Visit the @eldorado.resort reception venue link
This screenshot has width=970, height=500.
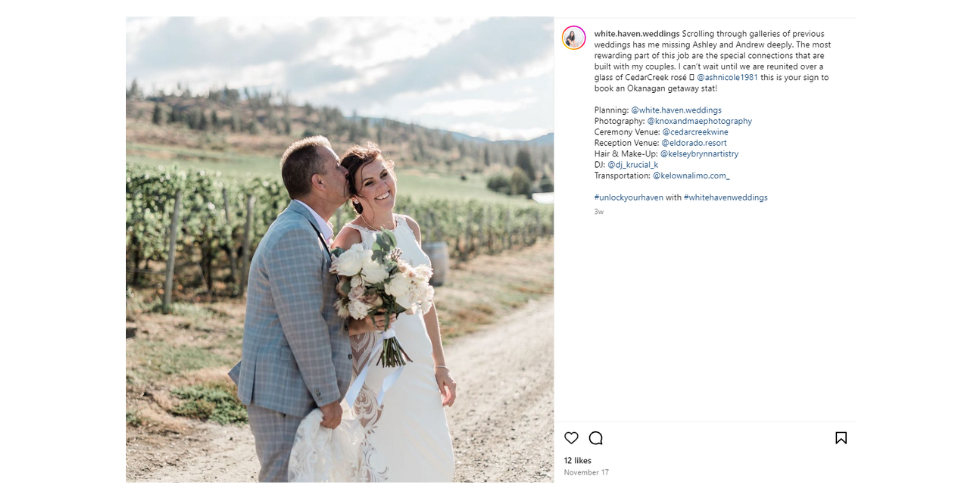point(694,143)
